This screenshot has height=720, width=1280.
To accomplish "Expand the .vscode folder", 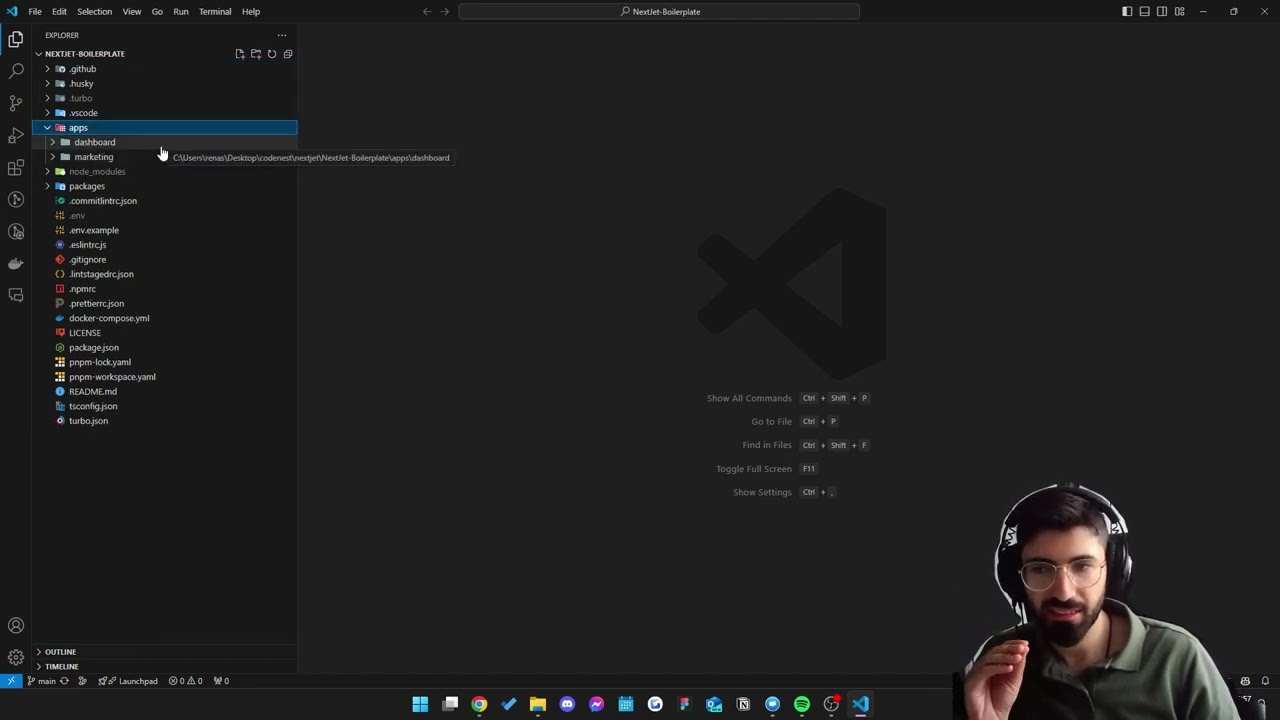I will (x=165, y=113).
